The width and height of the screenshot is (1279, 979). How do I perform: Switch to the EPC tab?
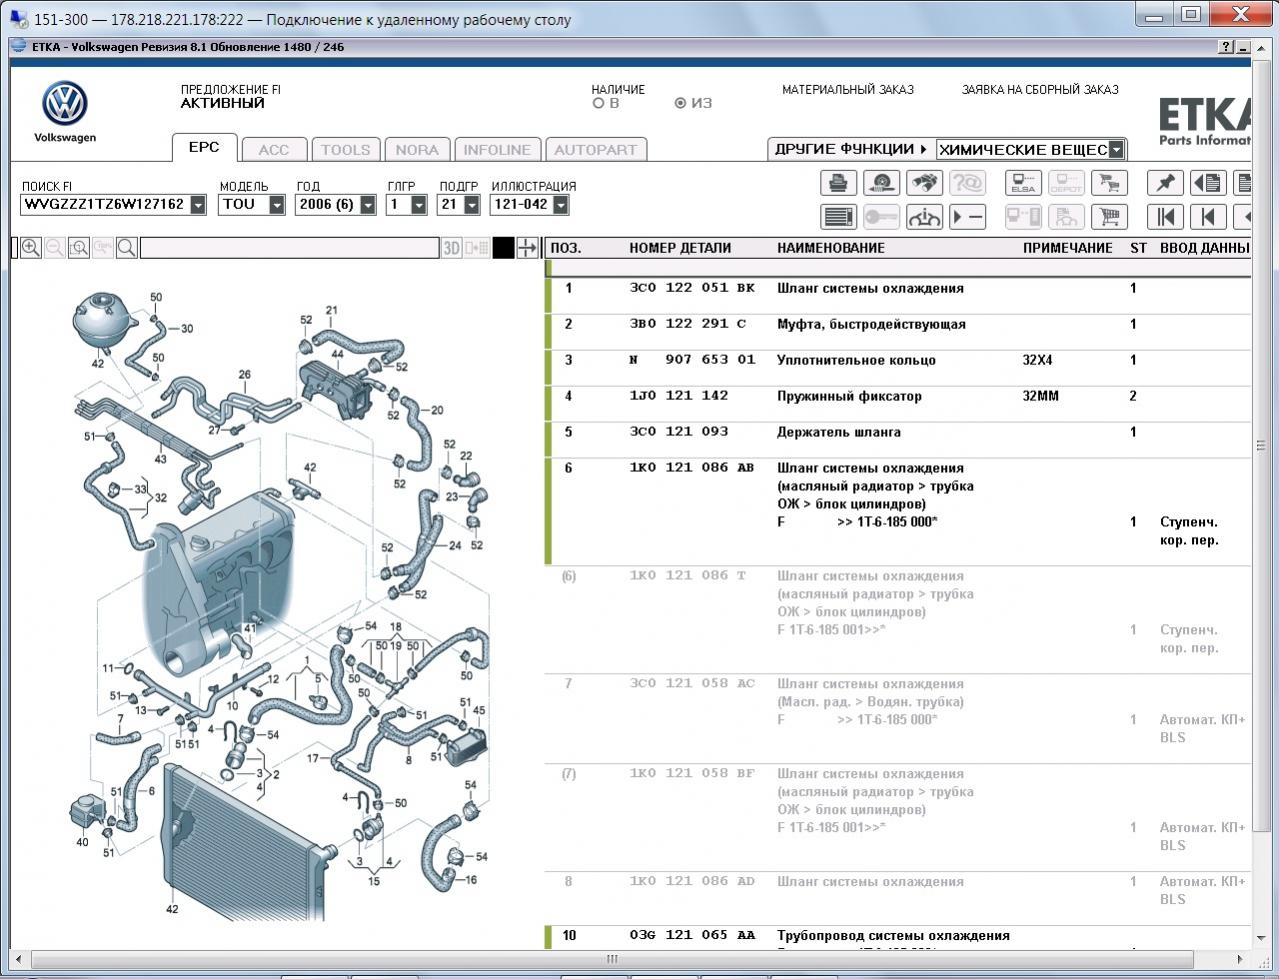pyautogui.click(x=204, y=147)
